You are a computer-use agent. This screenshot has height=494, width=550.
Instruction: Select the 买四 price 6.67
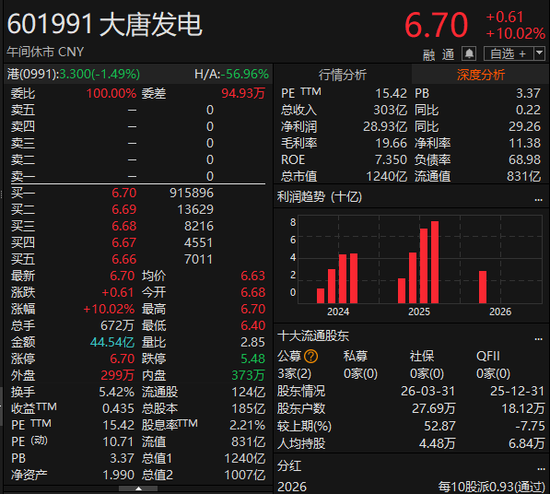point(124,242)
